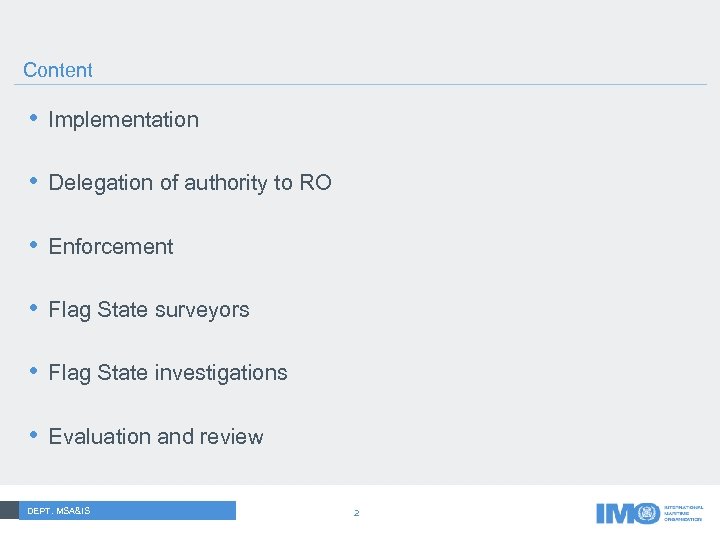Select the Implementation bullet text
The height and width of the screenshot is (540, 720).
pyautogui.click(x=123, y=120)
